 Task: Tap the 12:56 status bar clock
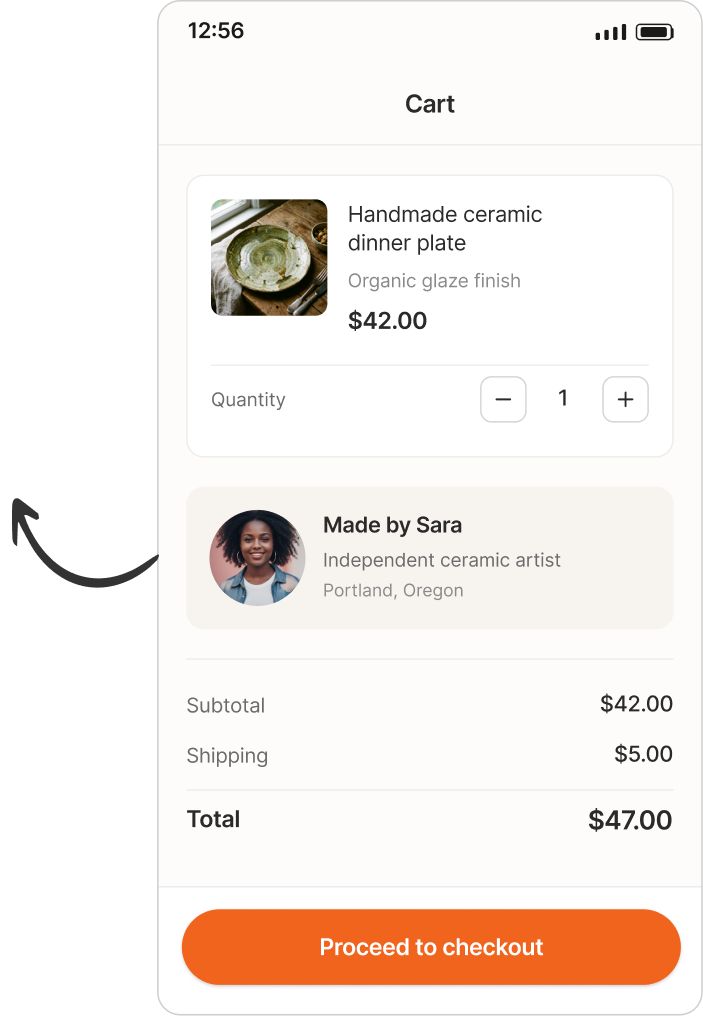point(216,30)
